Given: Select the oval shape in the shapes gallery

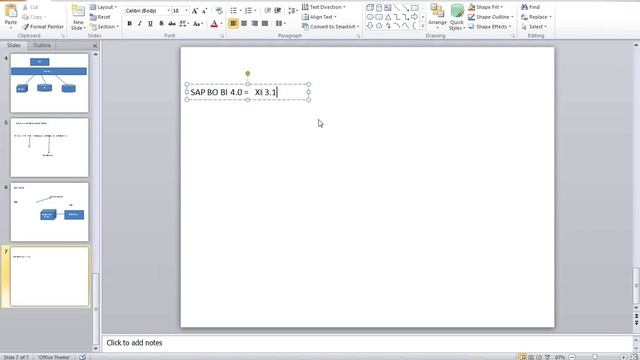Looking at the screenshot, I should [x=370, y=17].
